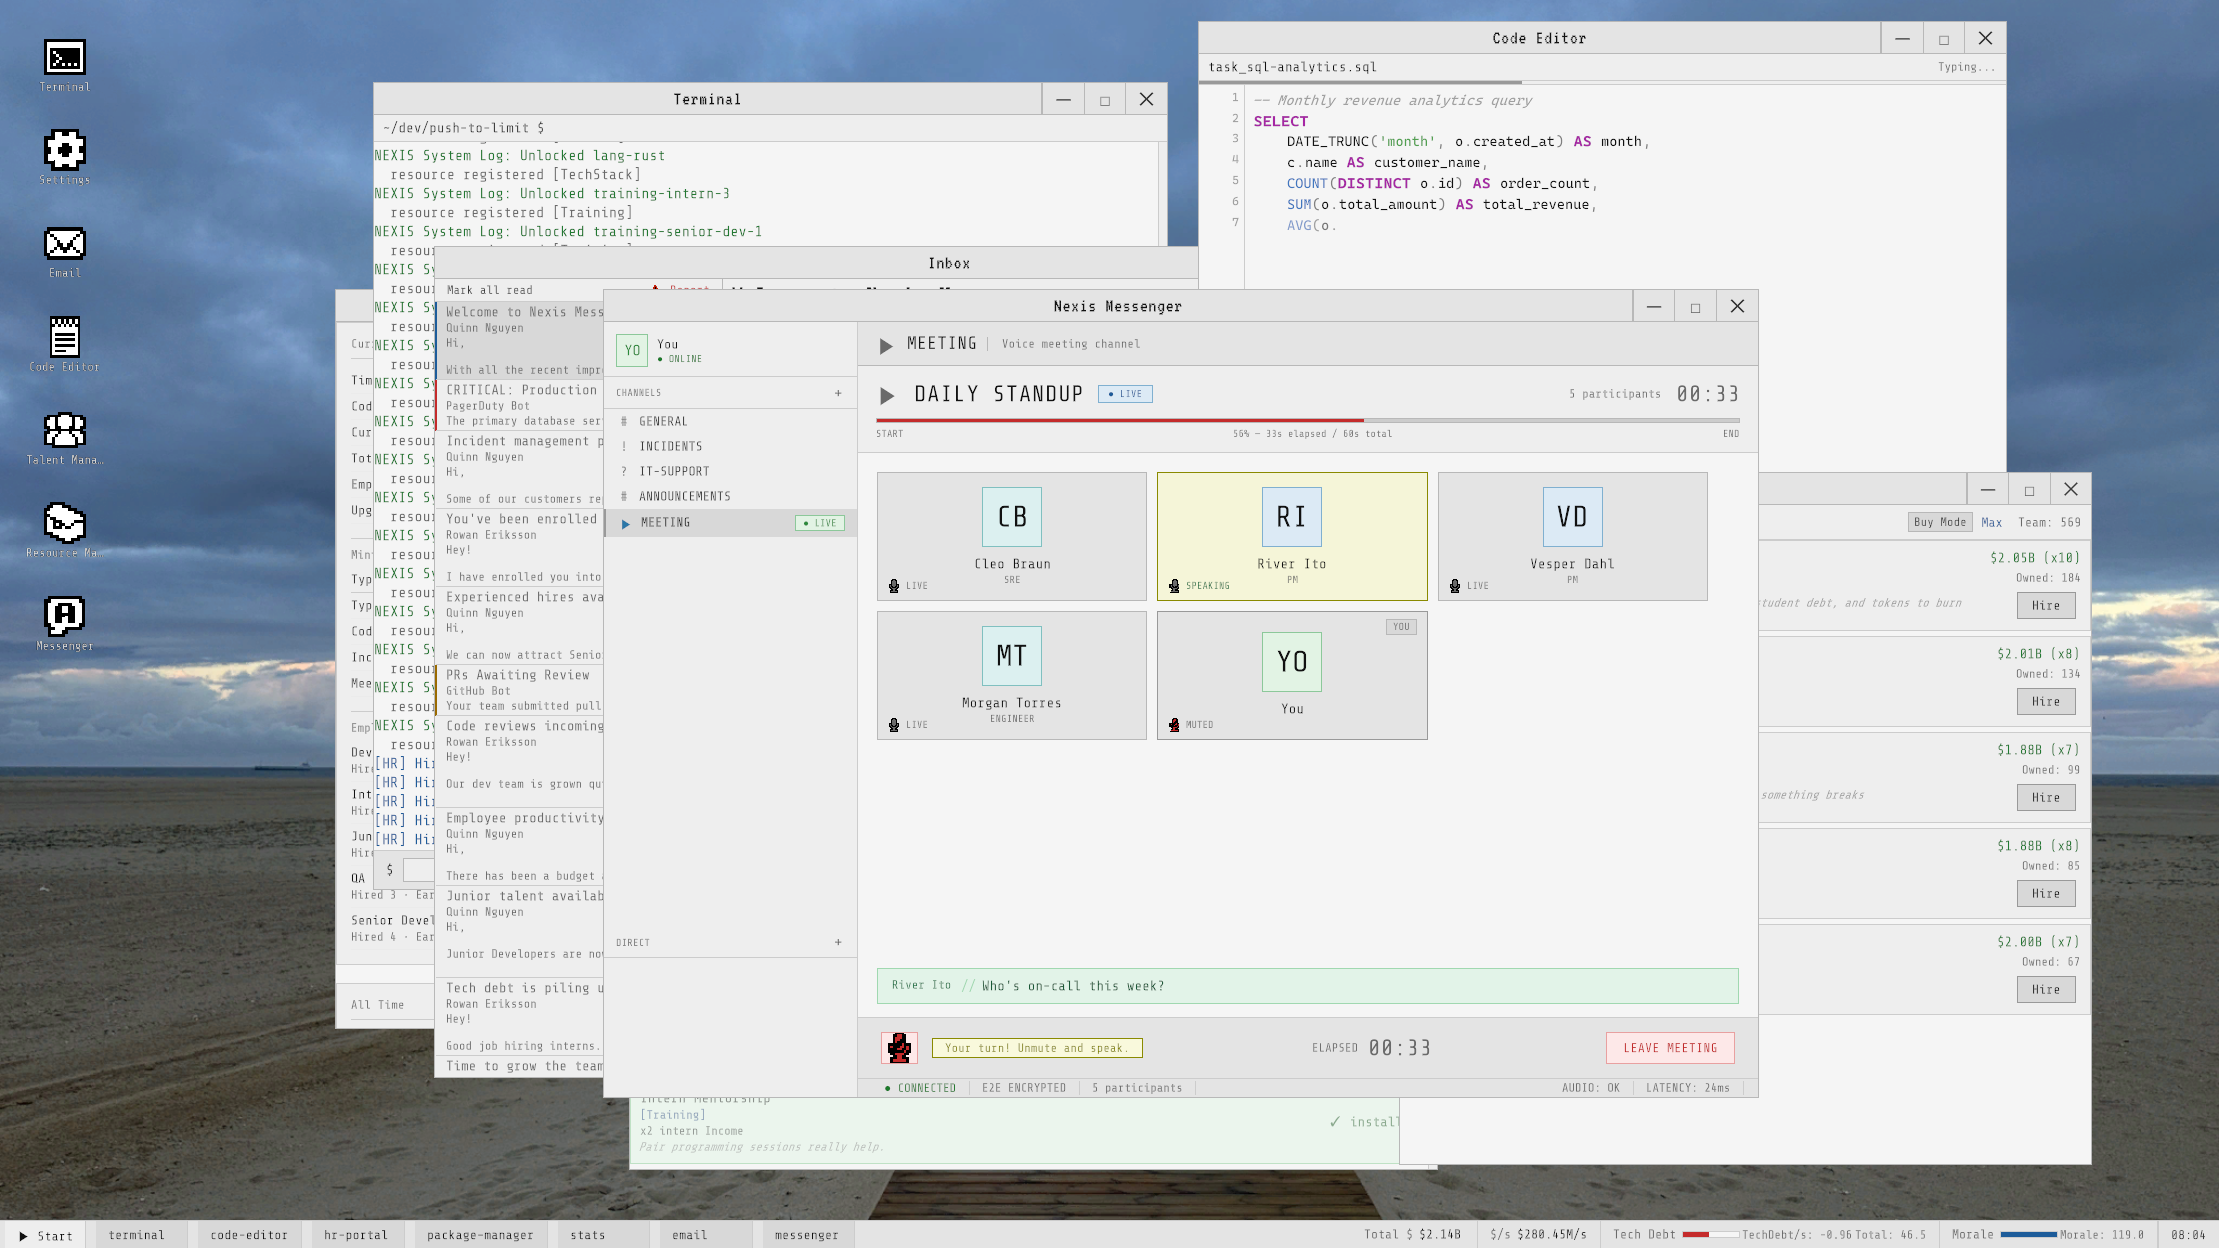Open the Messenger desktop icon
This screenshot has height=1248, width=2219.
click(65, 617)
